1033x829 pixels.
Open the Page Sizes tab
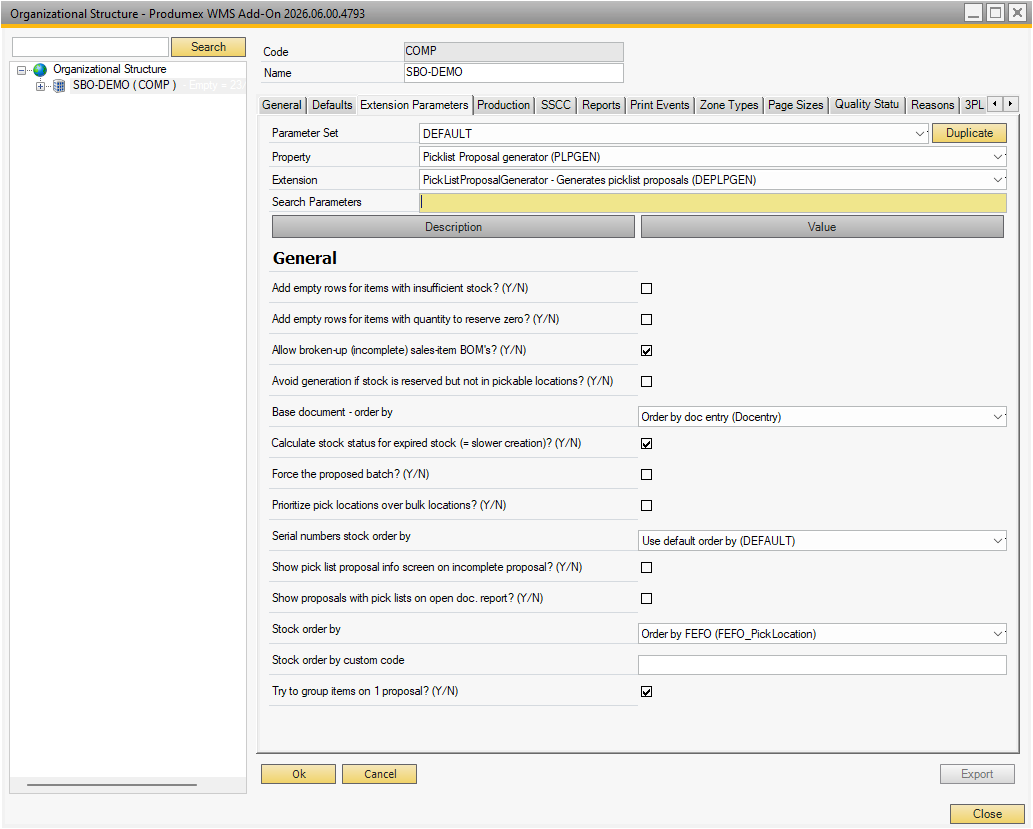coord(795,105)
